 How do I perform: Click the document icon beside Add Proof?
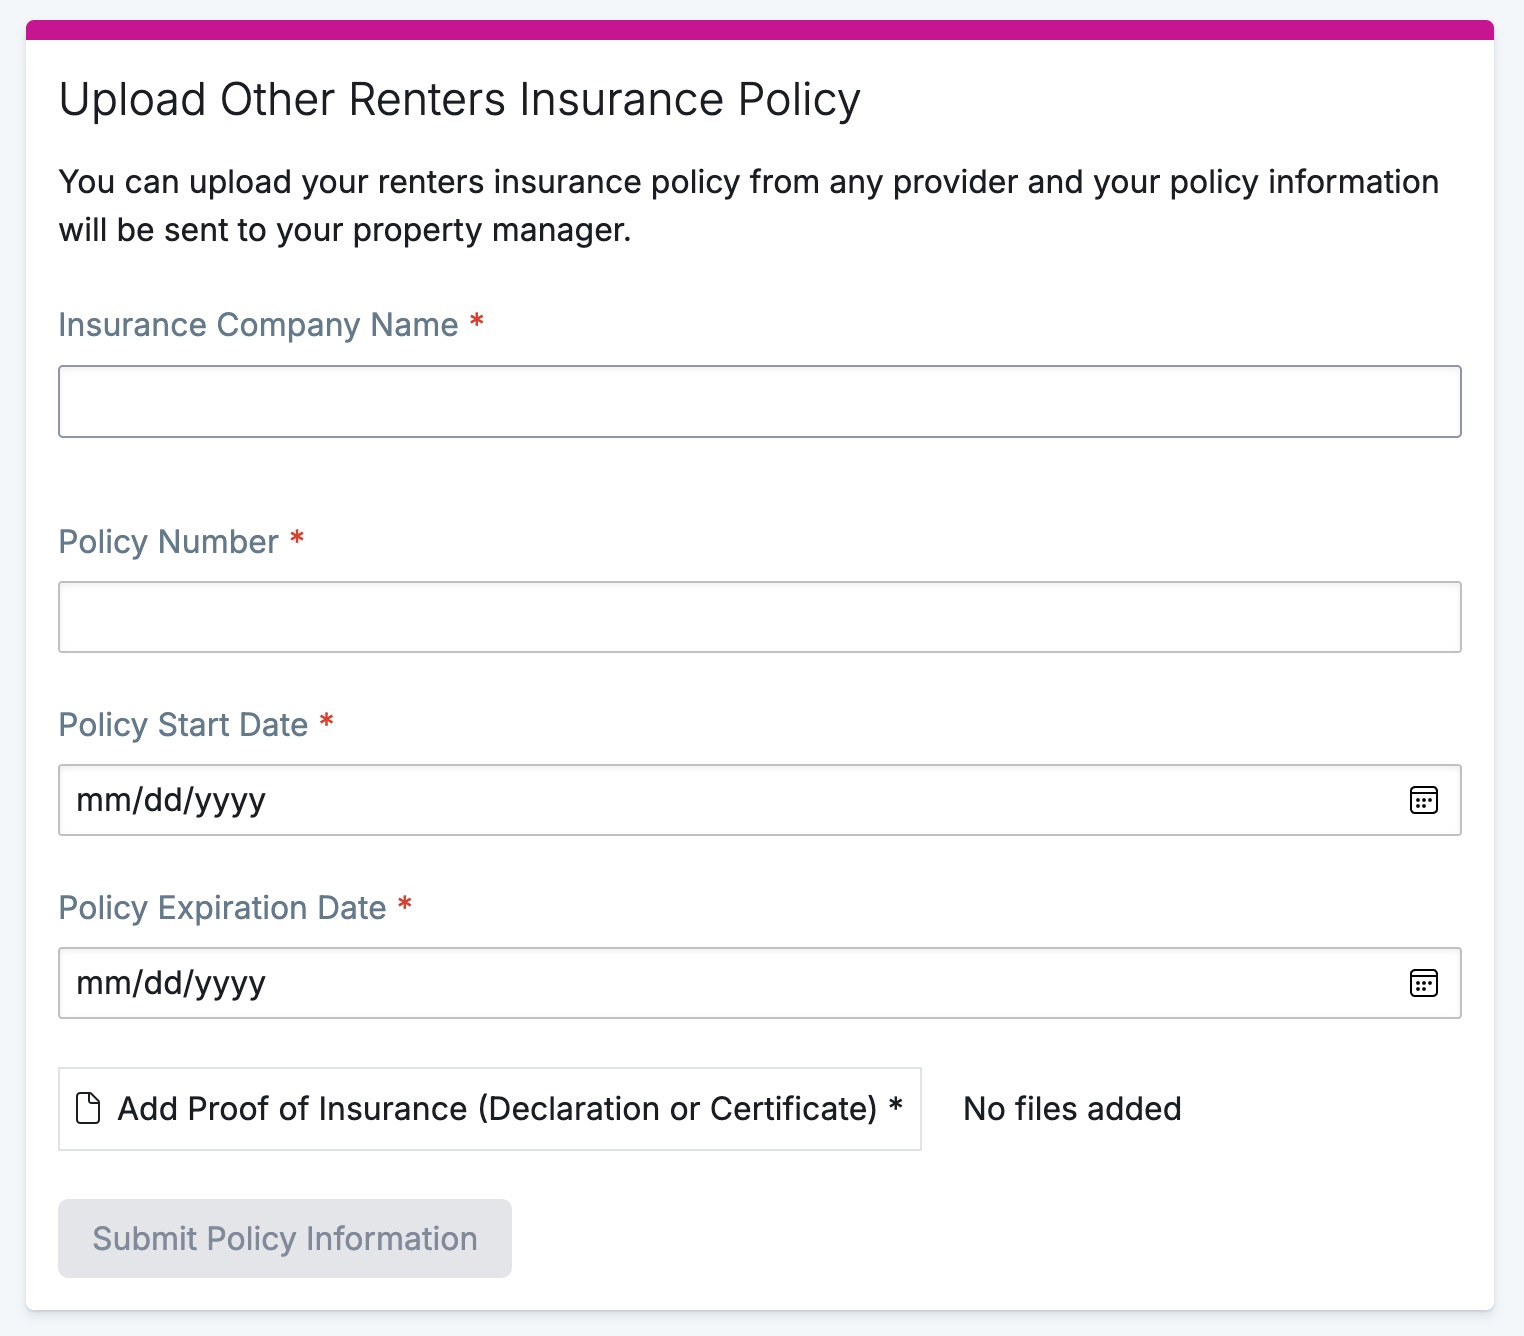point(88,1108)
